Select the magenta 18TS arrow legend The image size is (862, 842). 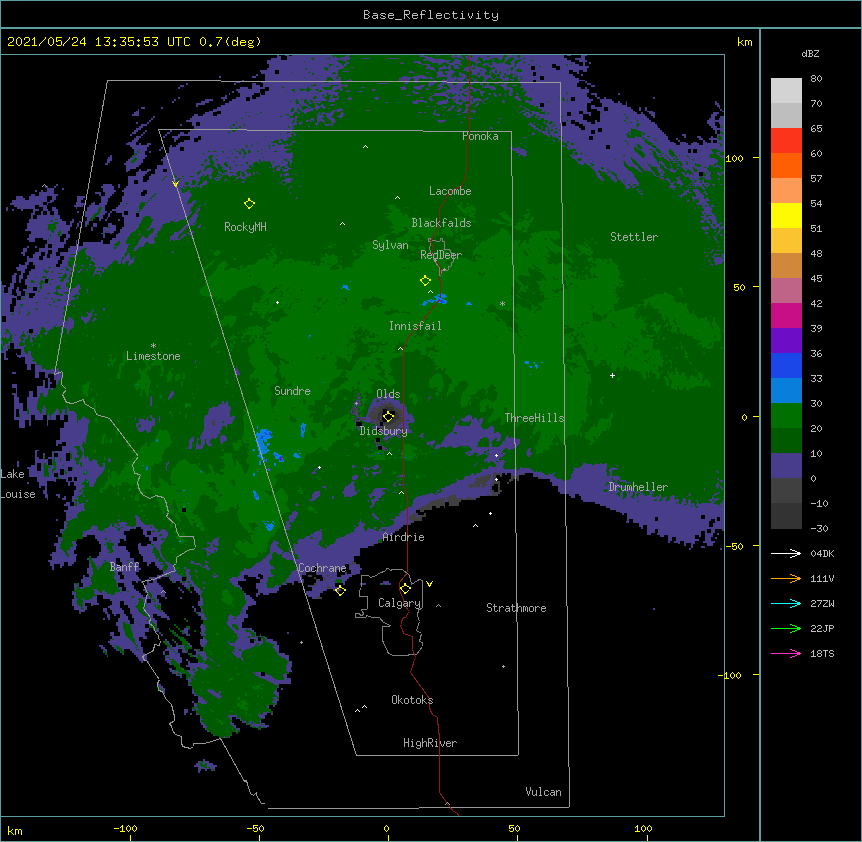click(x=786, y=653)
